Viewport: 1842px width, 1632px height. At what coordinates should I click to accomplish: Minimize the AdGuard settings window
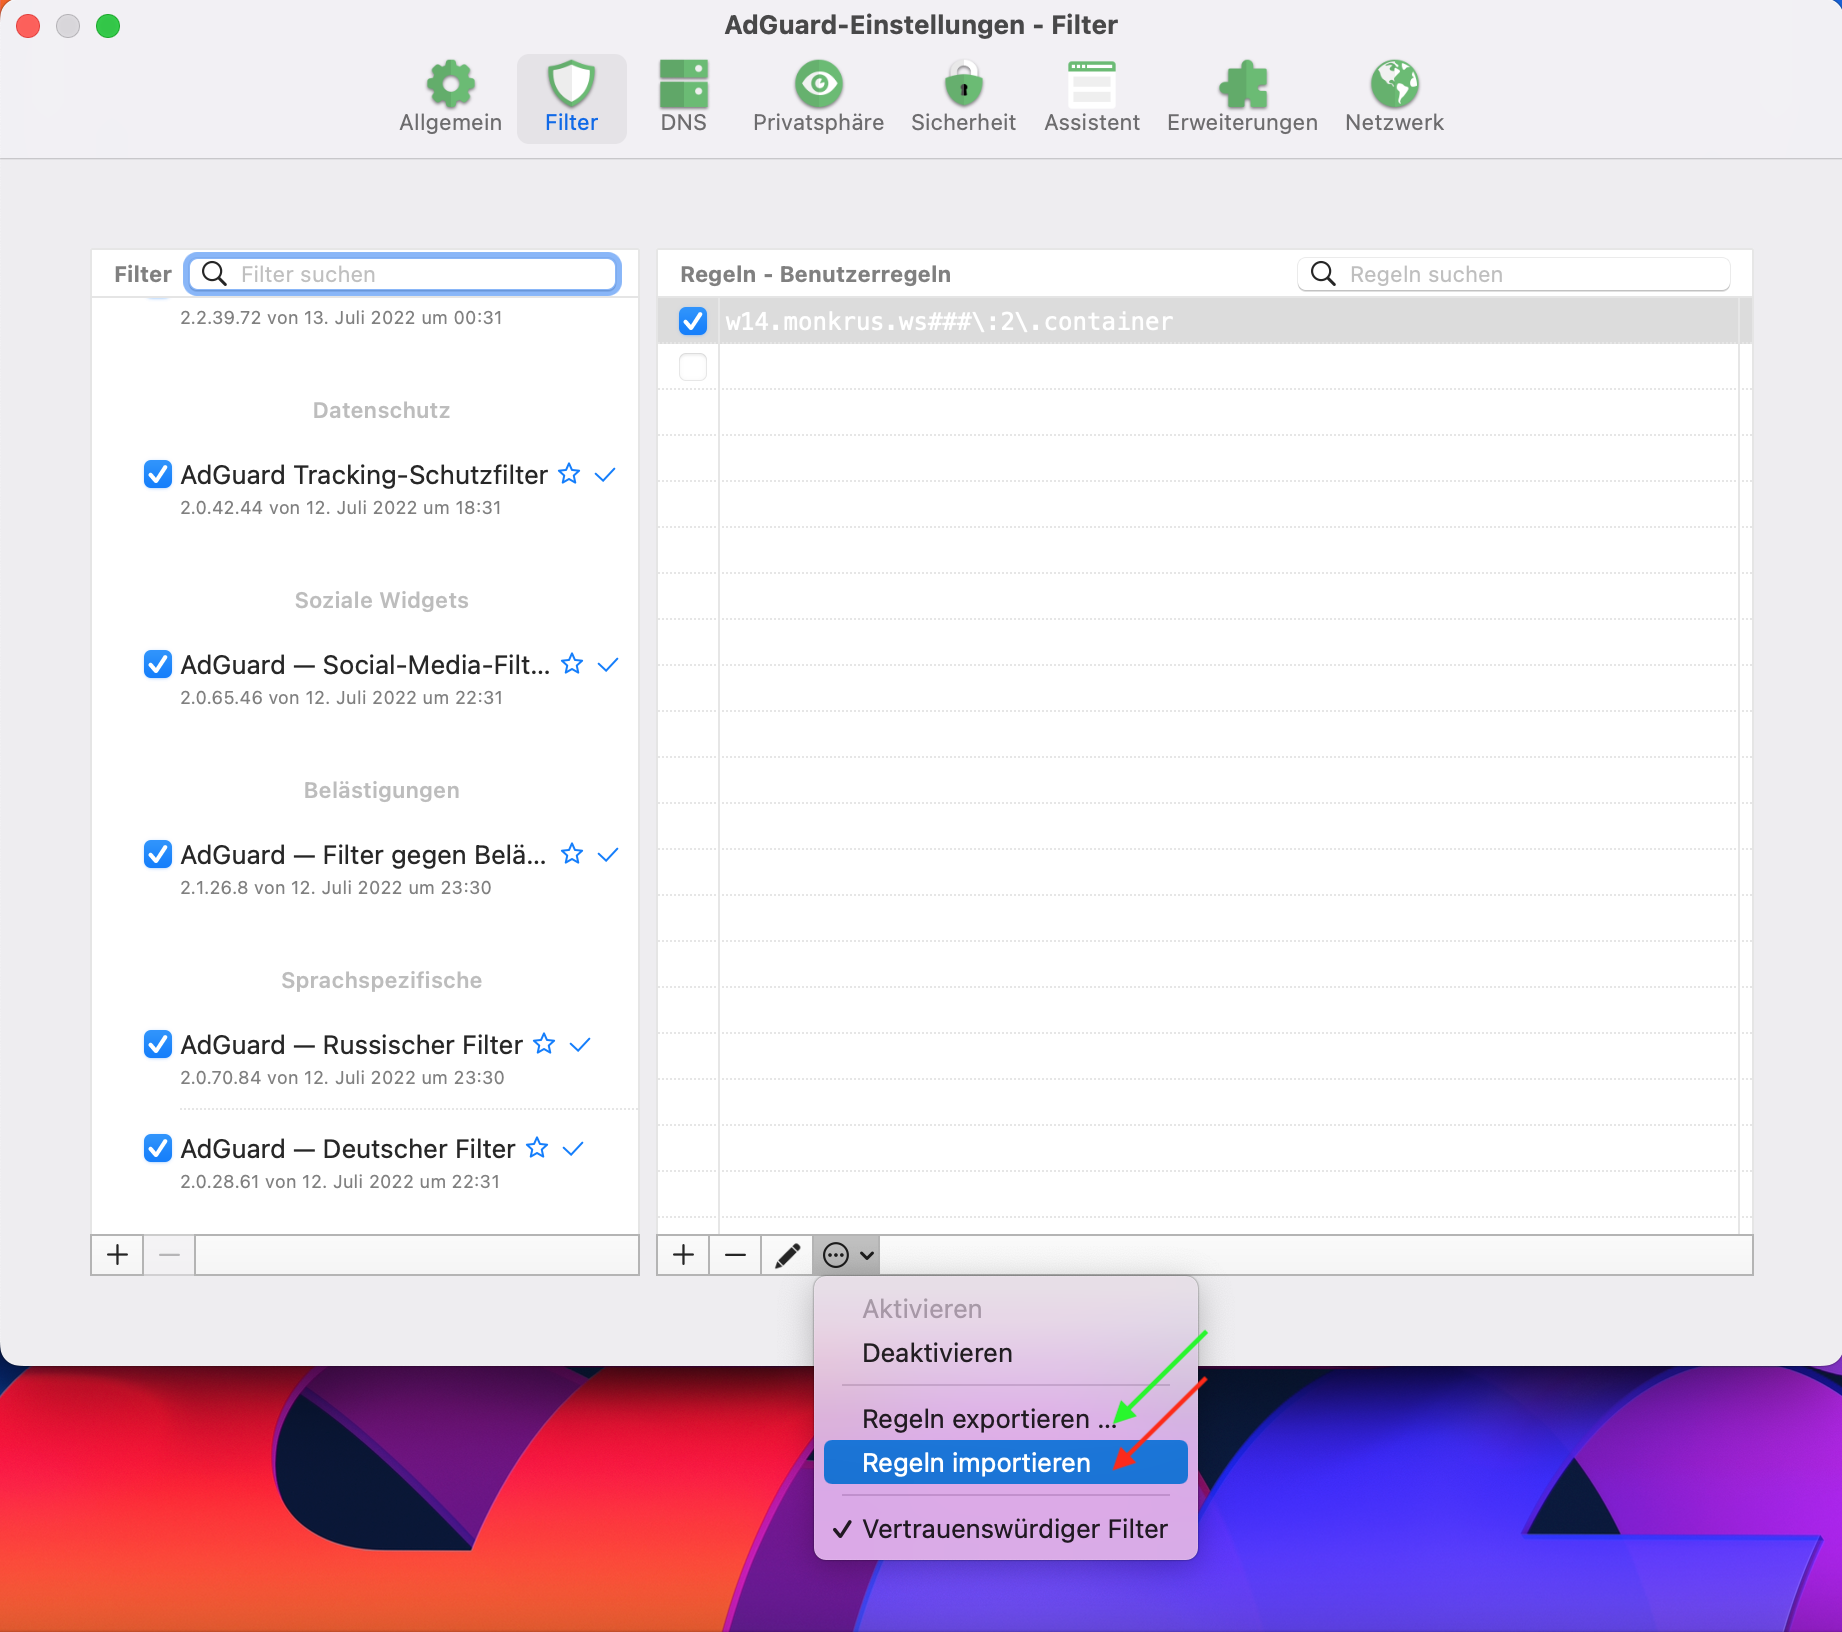point(68,26)
